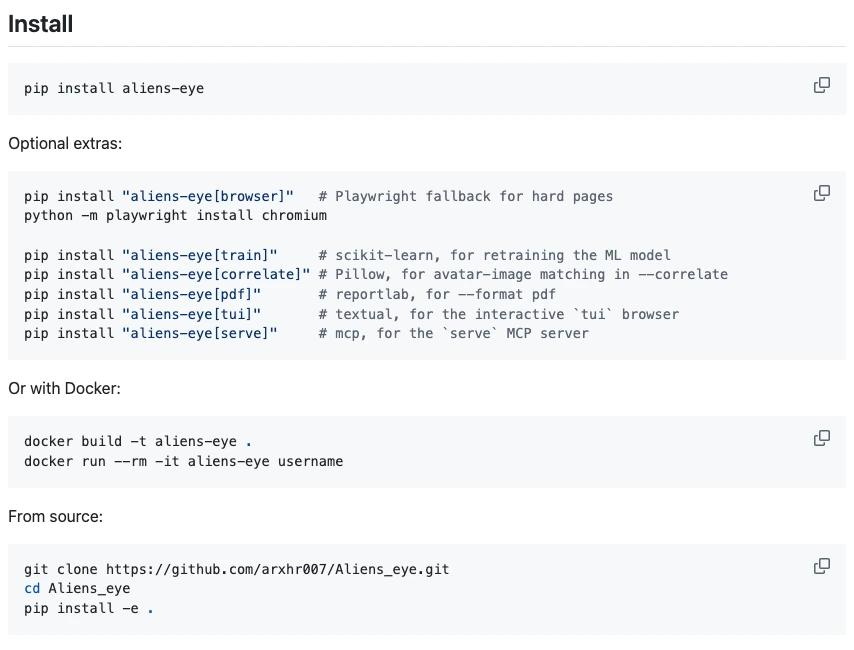This screenshot has height=650, width=854.
Task: Select the text "pip install aliens-eye"
Action: pyautogui.click(x=114, y=88)
